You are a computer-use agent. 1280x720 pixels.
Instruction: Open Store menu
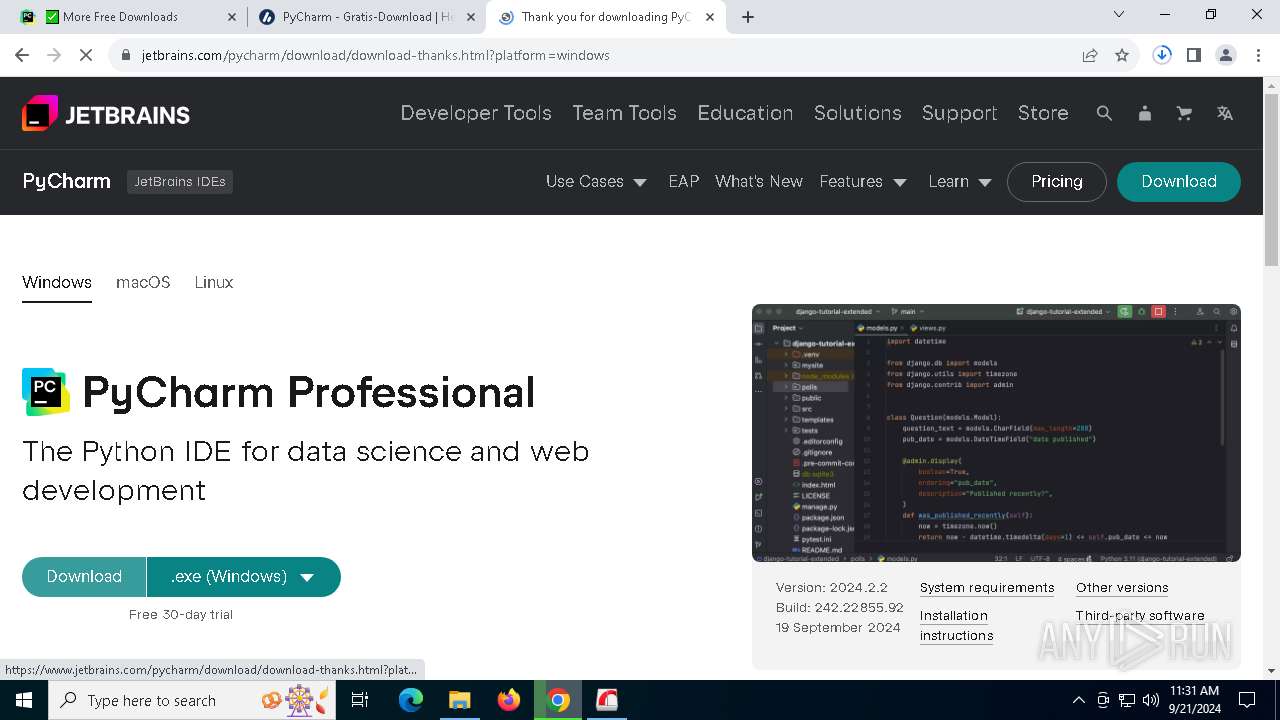1043,113
